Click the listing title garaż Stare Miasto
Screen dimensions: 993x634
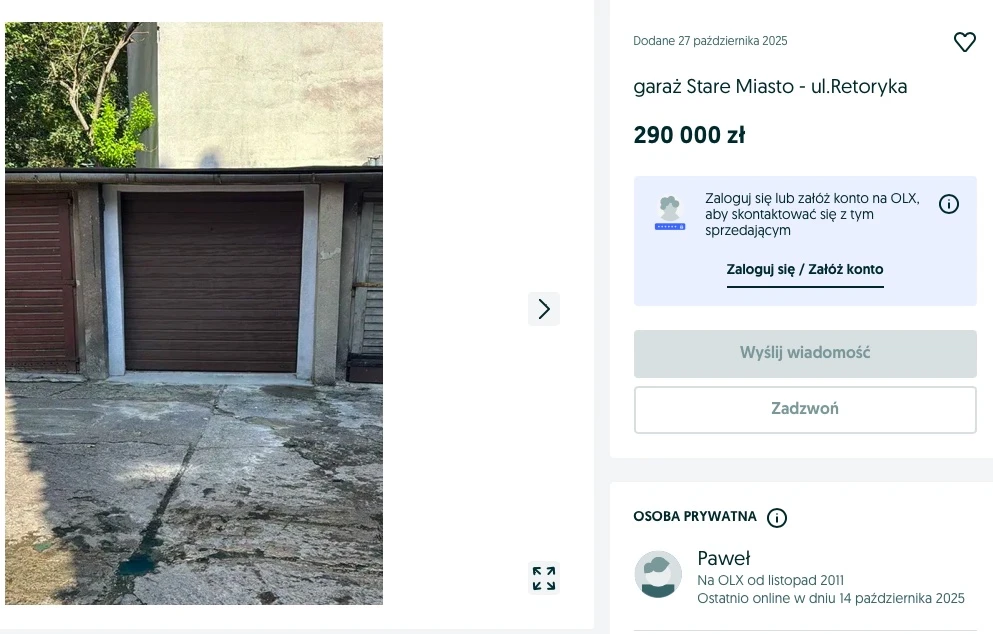pos(770,86)
